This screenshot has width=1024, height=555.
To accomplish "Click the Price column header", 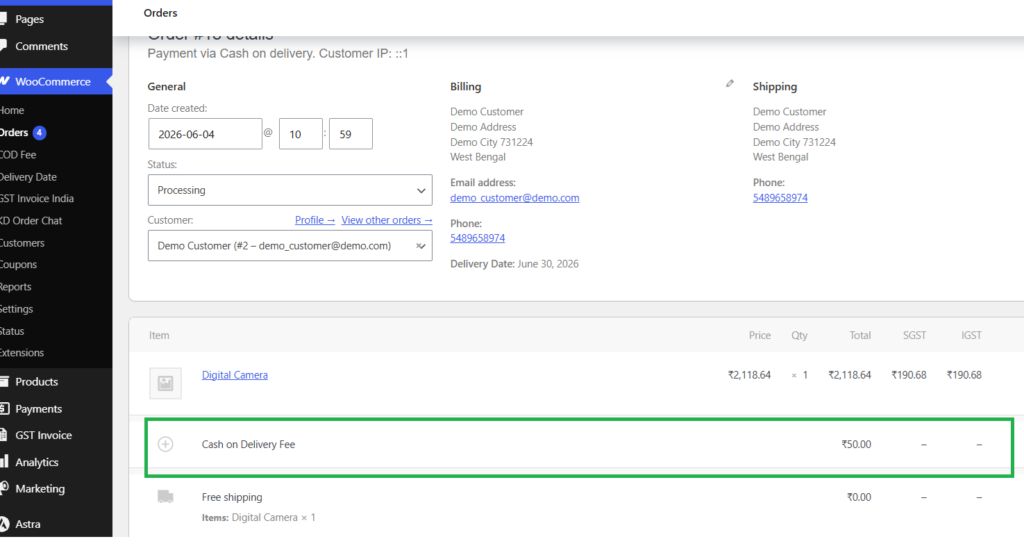I will click(x=760, y=335).
